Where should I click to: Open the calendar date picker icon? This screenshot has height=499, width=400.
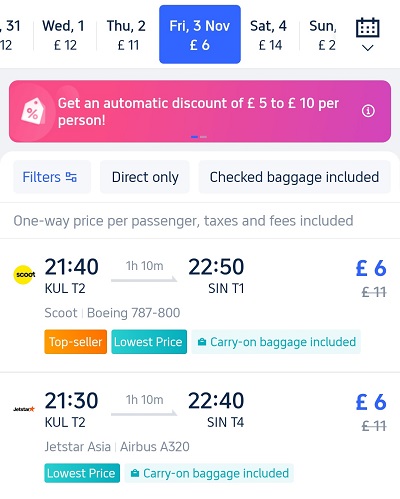pos(367,27)
